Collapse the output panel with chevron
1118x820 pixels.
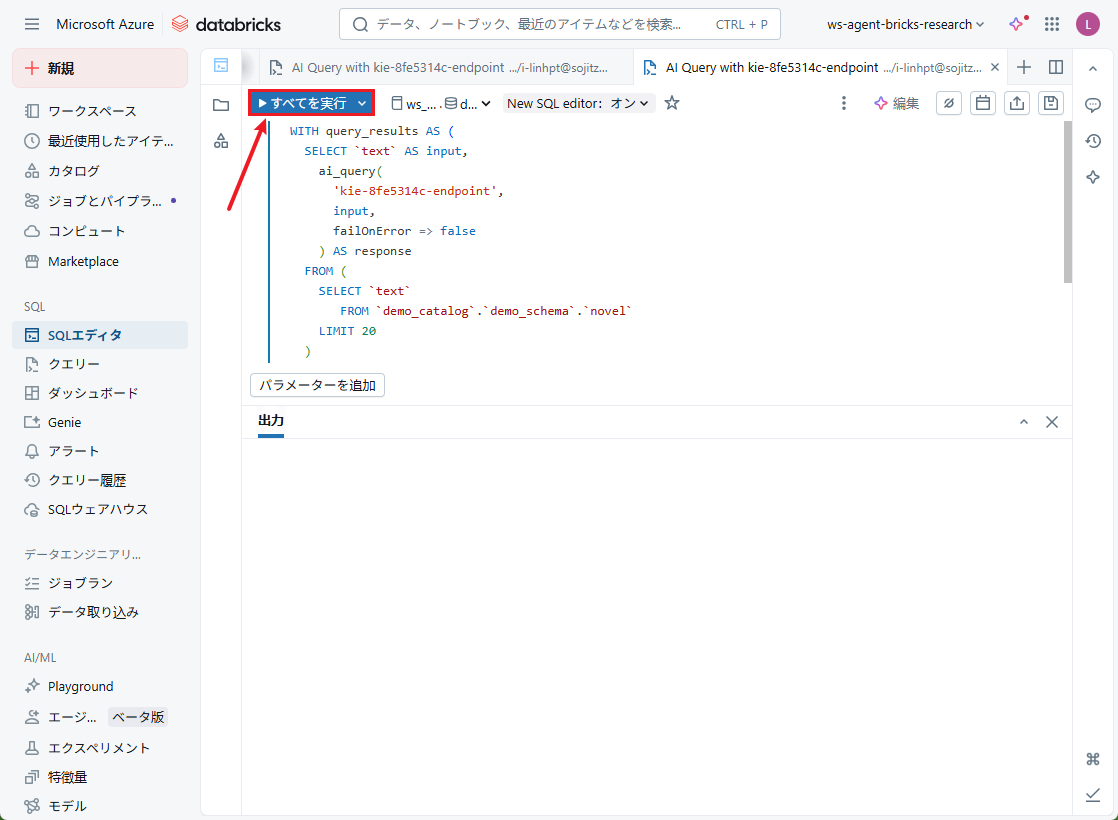click(1023, 422)
